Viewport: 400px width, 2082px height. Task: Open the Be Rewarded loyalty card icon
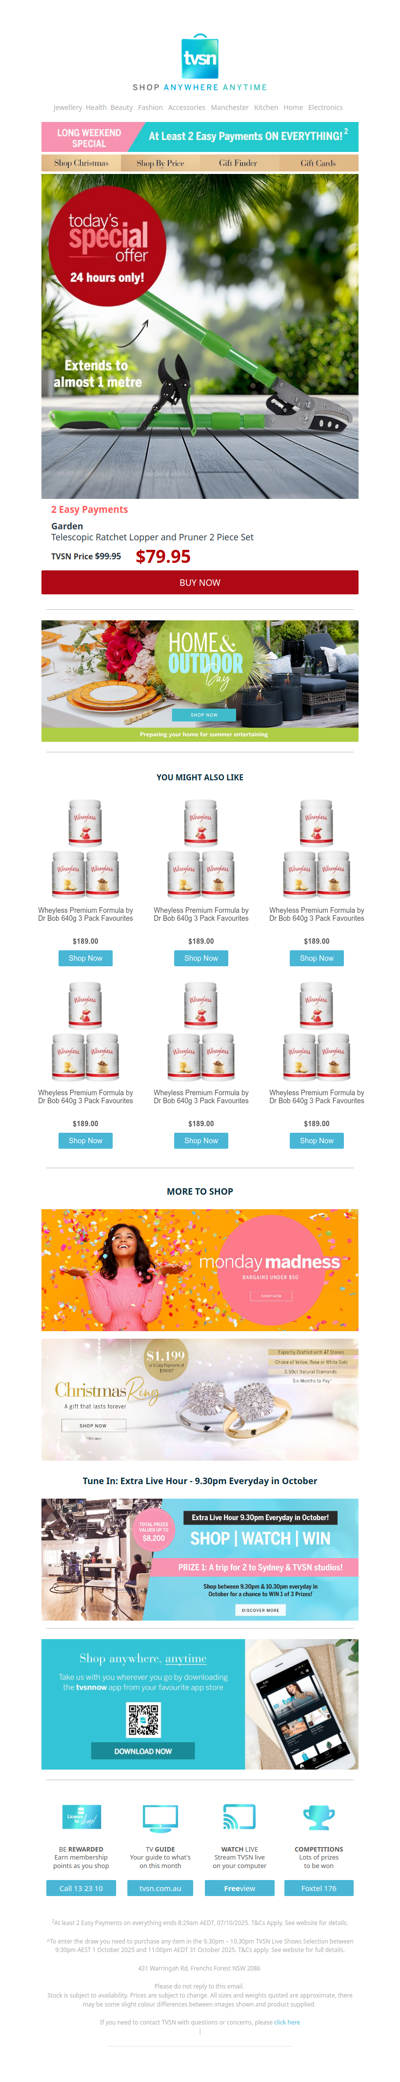[82, 1817]
